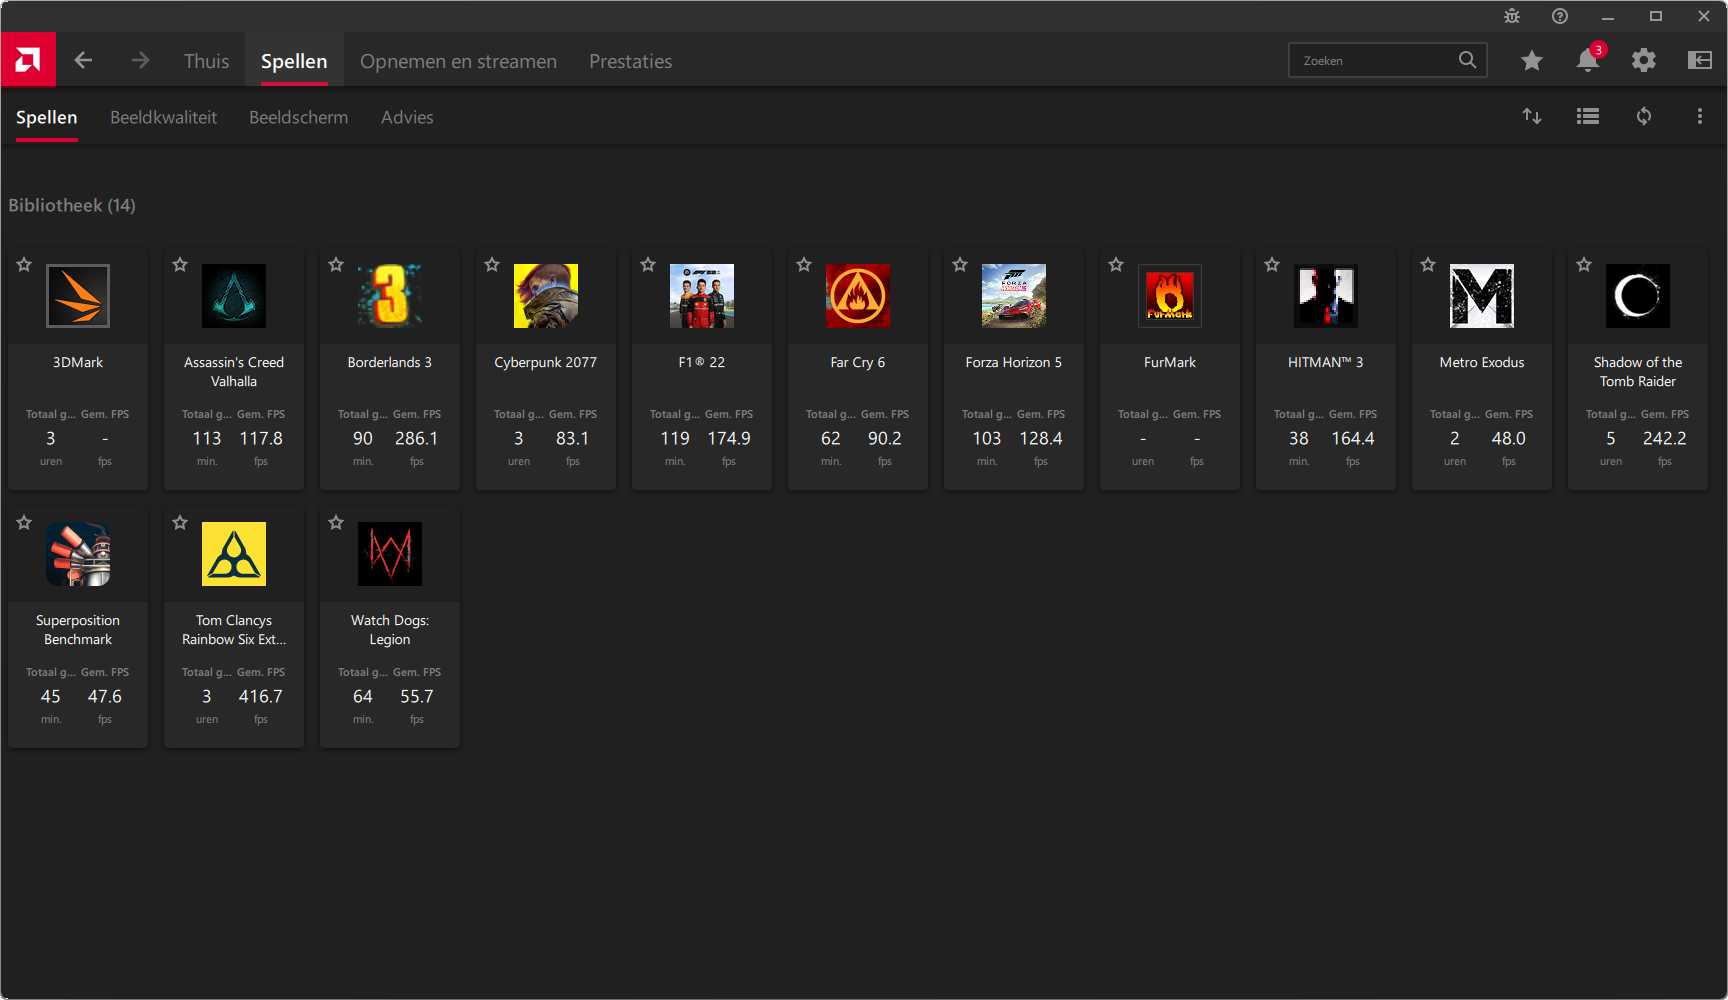Screen dimensions: 1728x1000
Task: Open the FurMark thumbnail
Action: click(x=1170, y=296)
